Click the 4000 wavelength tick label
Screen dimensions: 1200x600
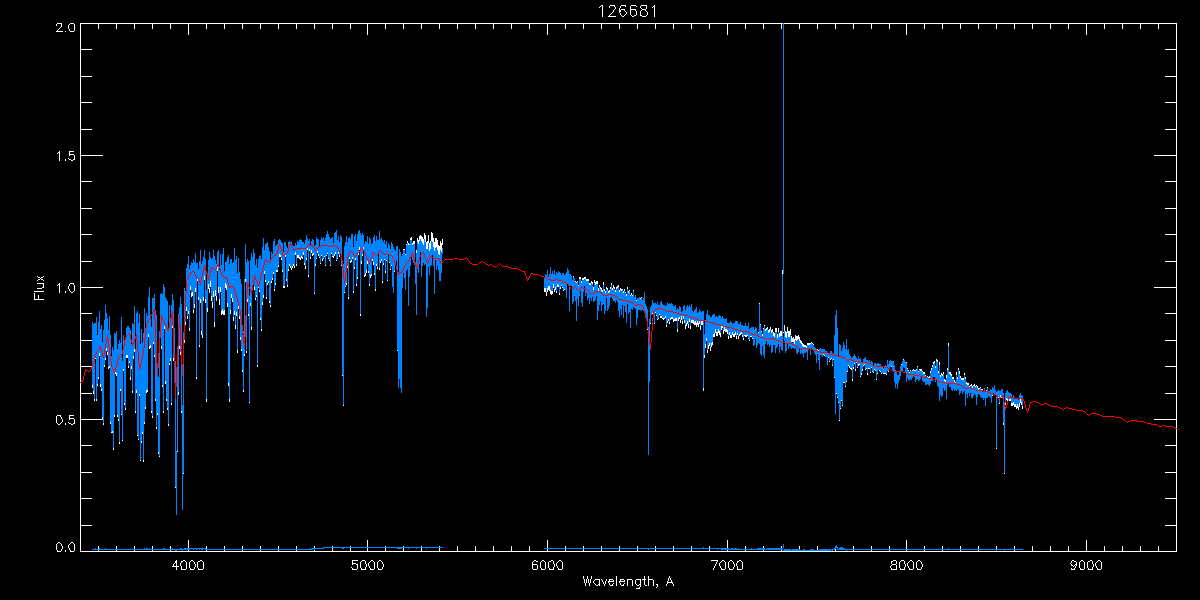(x=187, y=565)
